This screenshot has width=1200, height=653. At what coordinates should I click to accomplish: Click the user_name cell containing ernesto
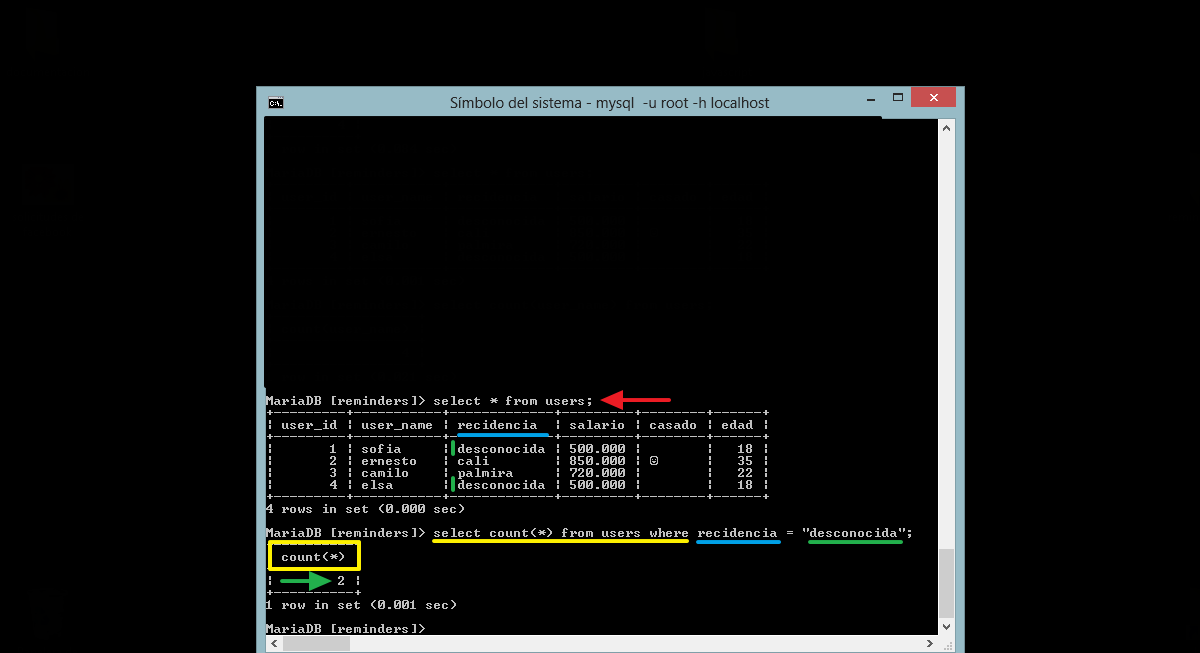(x=389, y=461)
